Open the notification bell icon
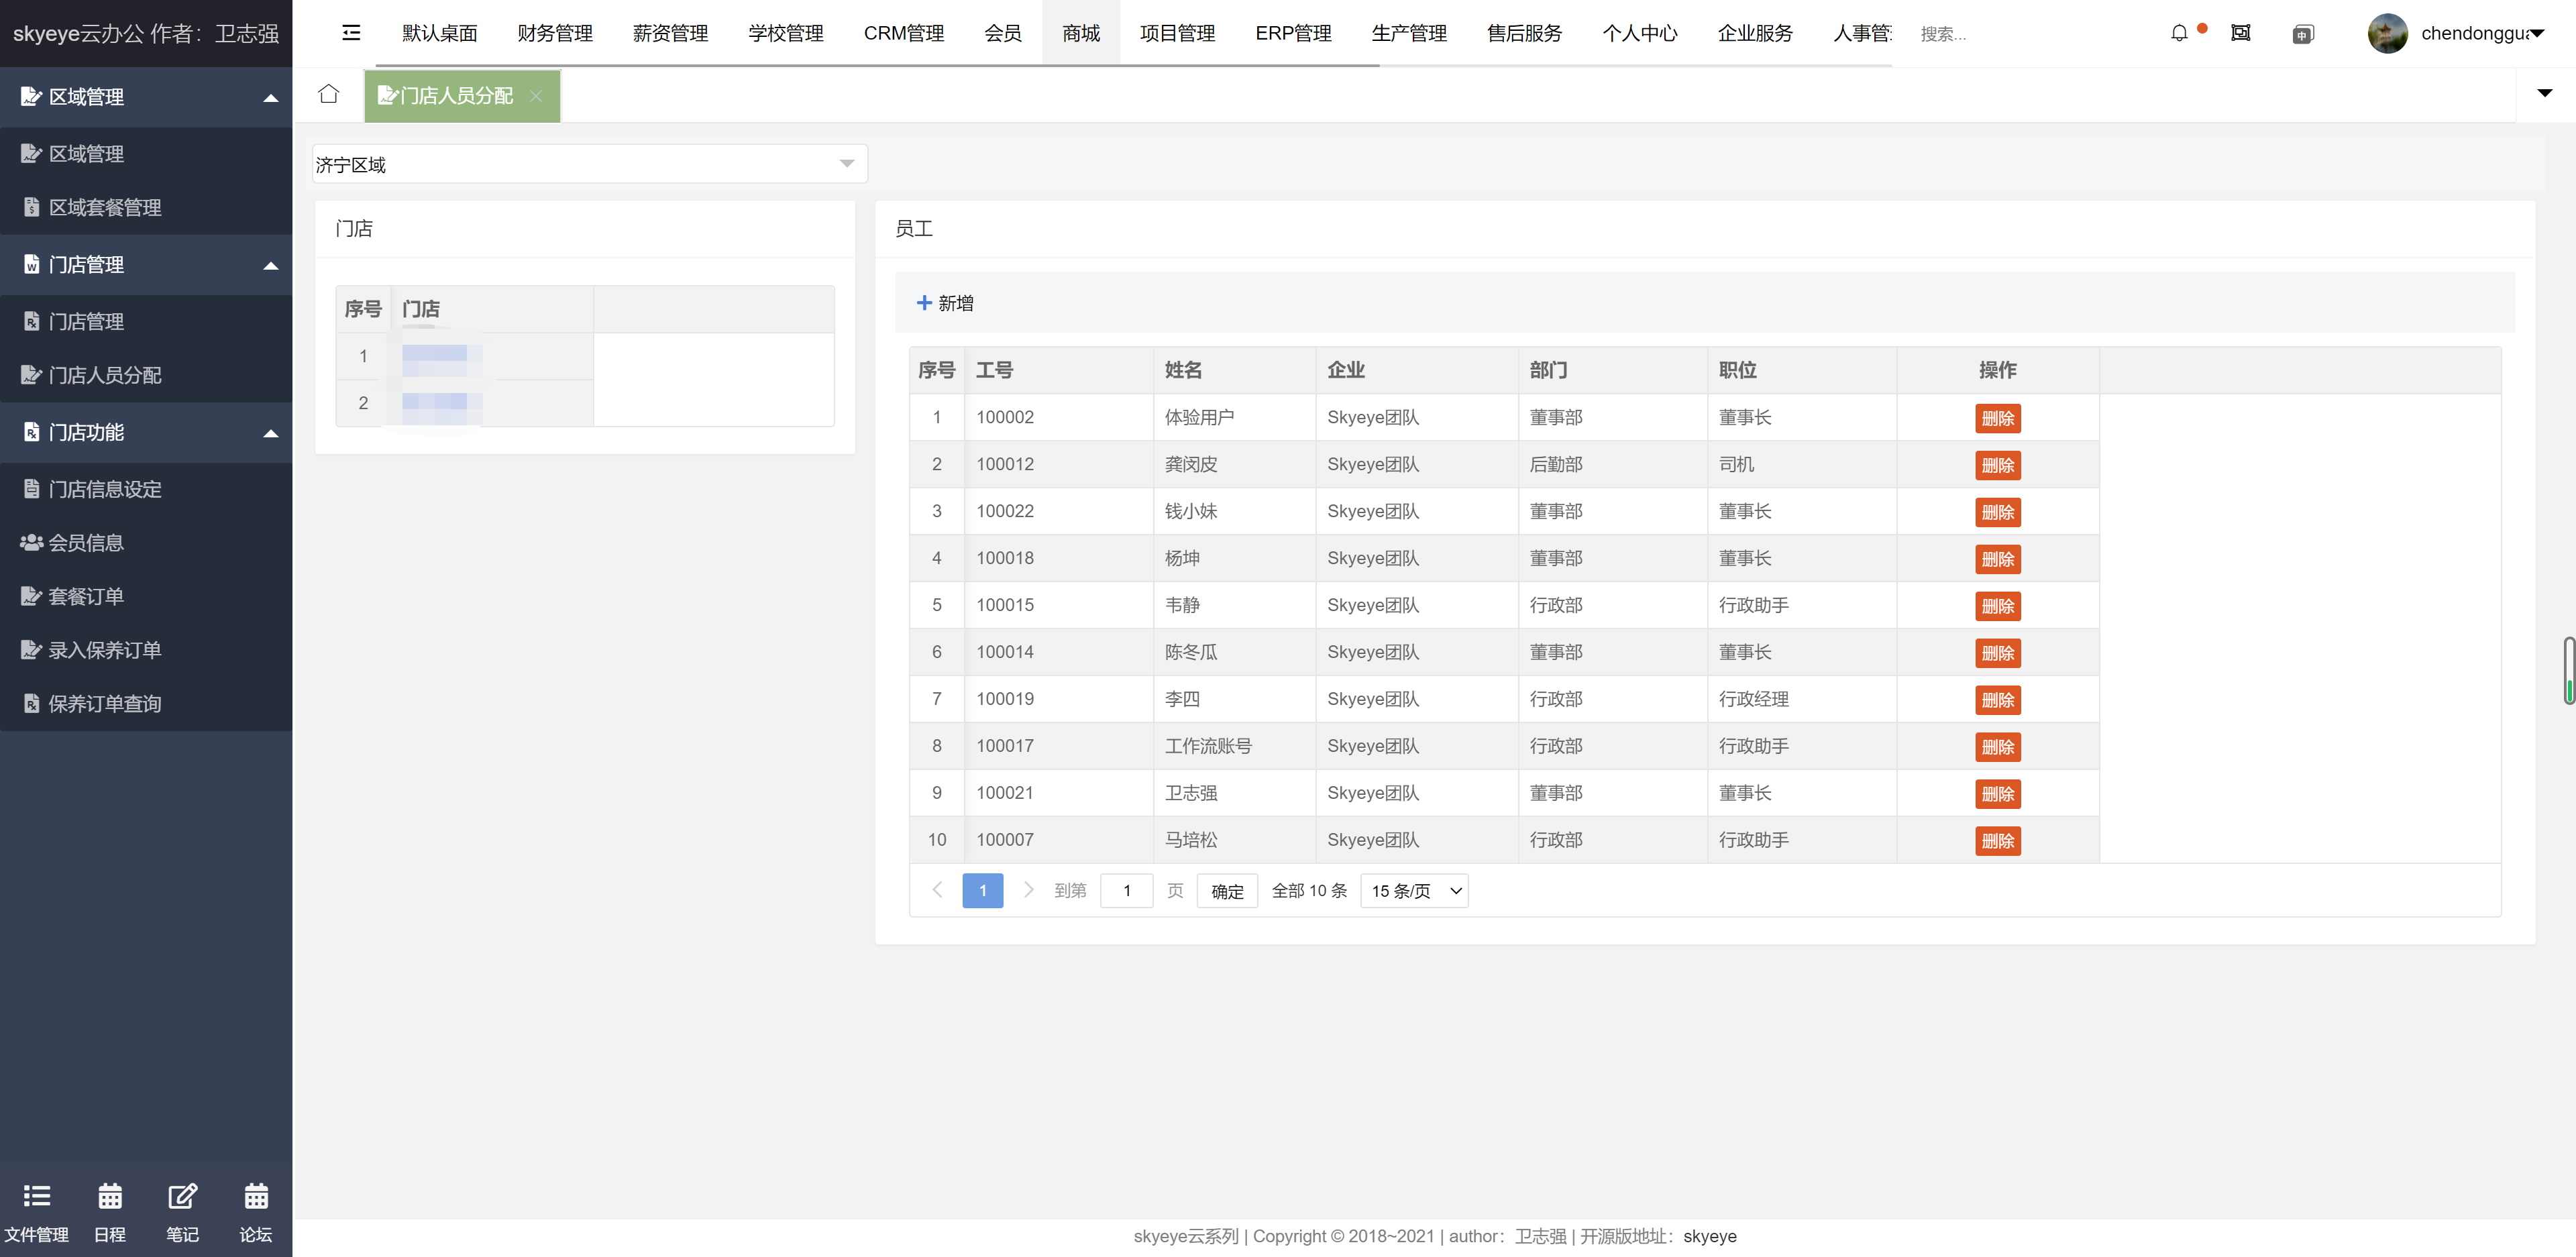This screenshot has height=1257, width=2576. point(2179,33)
